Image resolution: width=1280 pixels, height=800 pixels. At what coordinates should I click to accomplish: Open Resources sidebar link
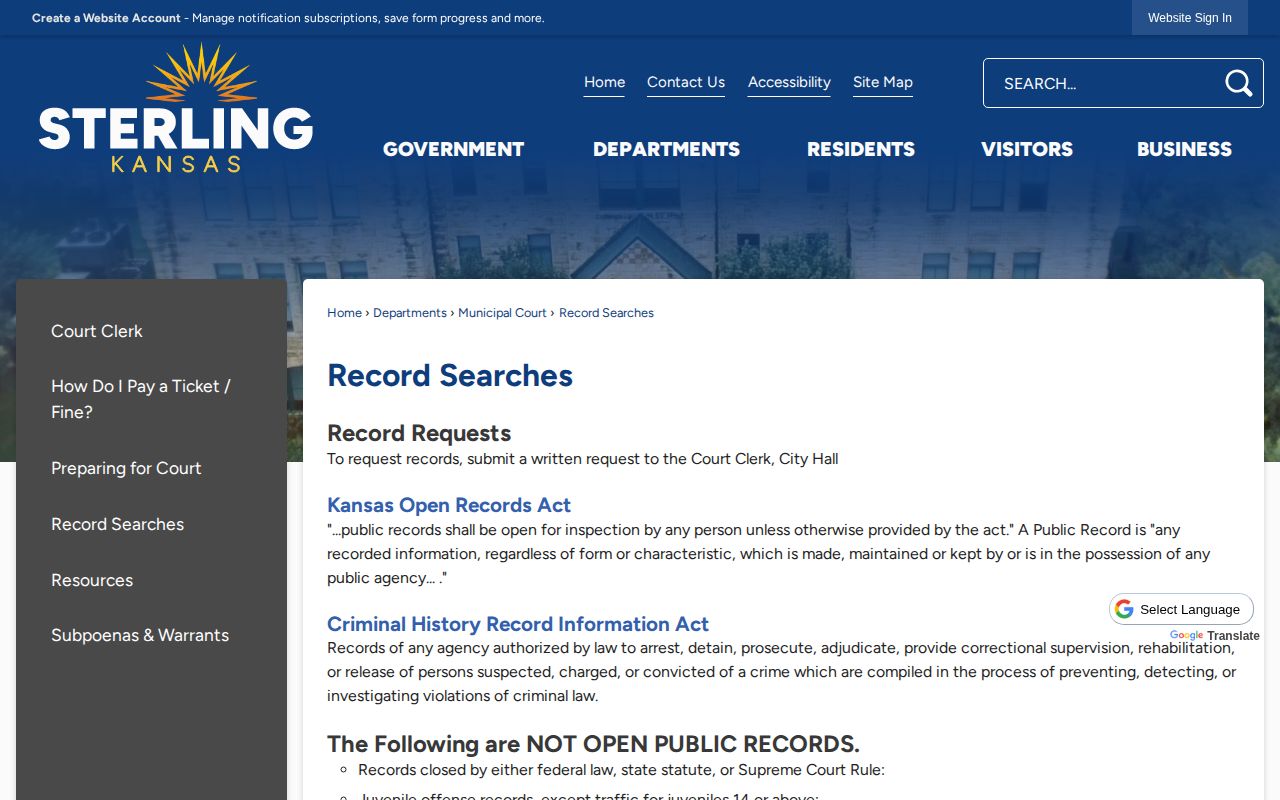[x=92, y=580]
